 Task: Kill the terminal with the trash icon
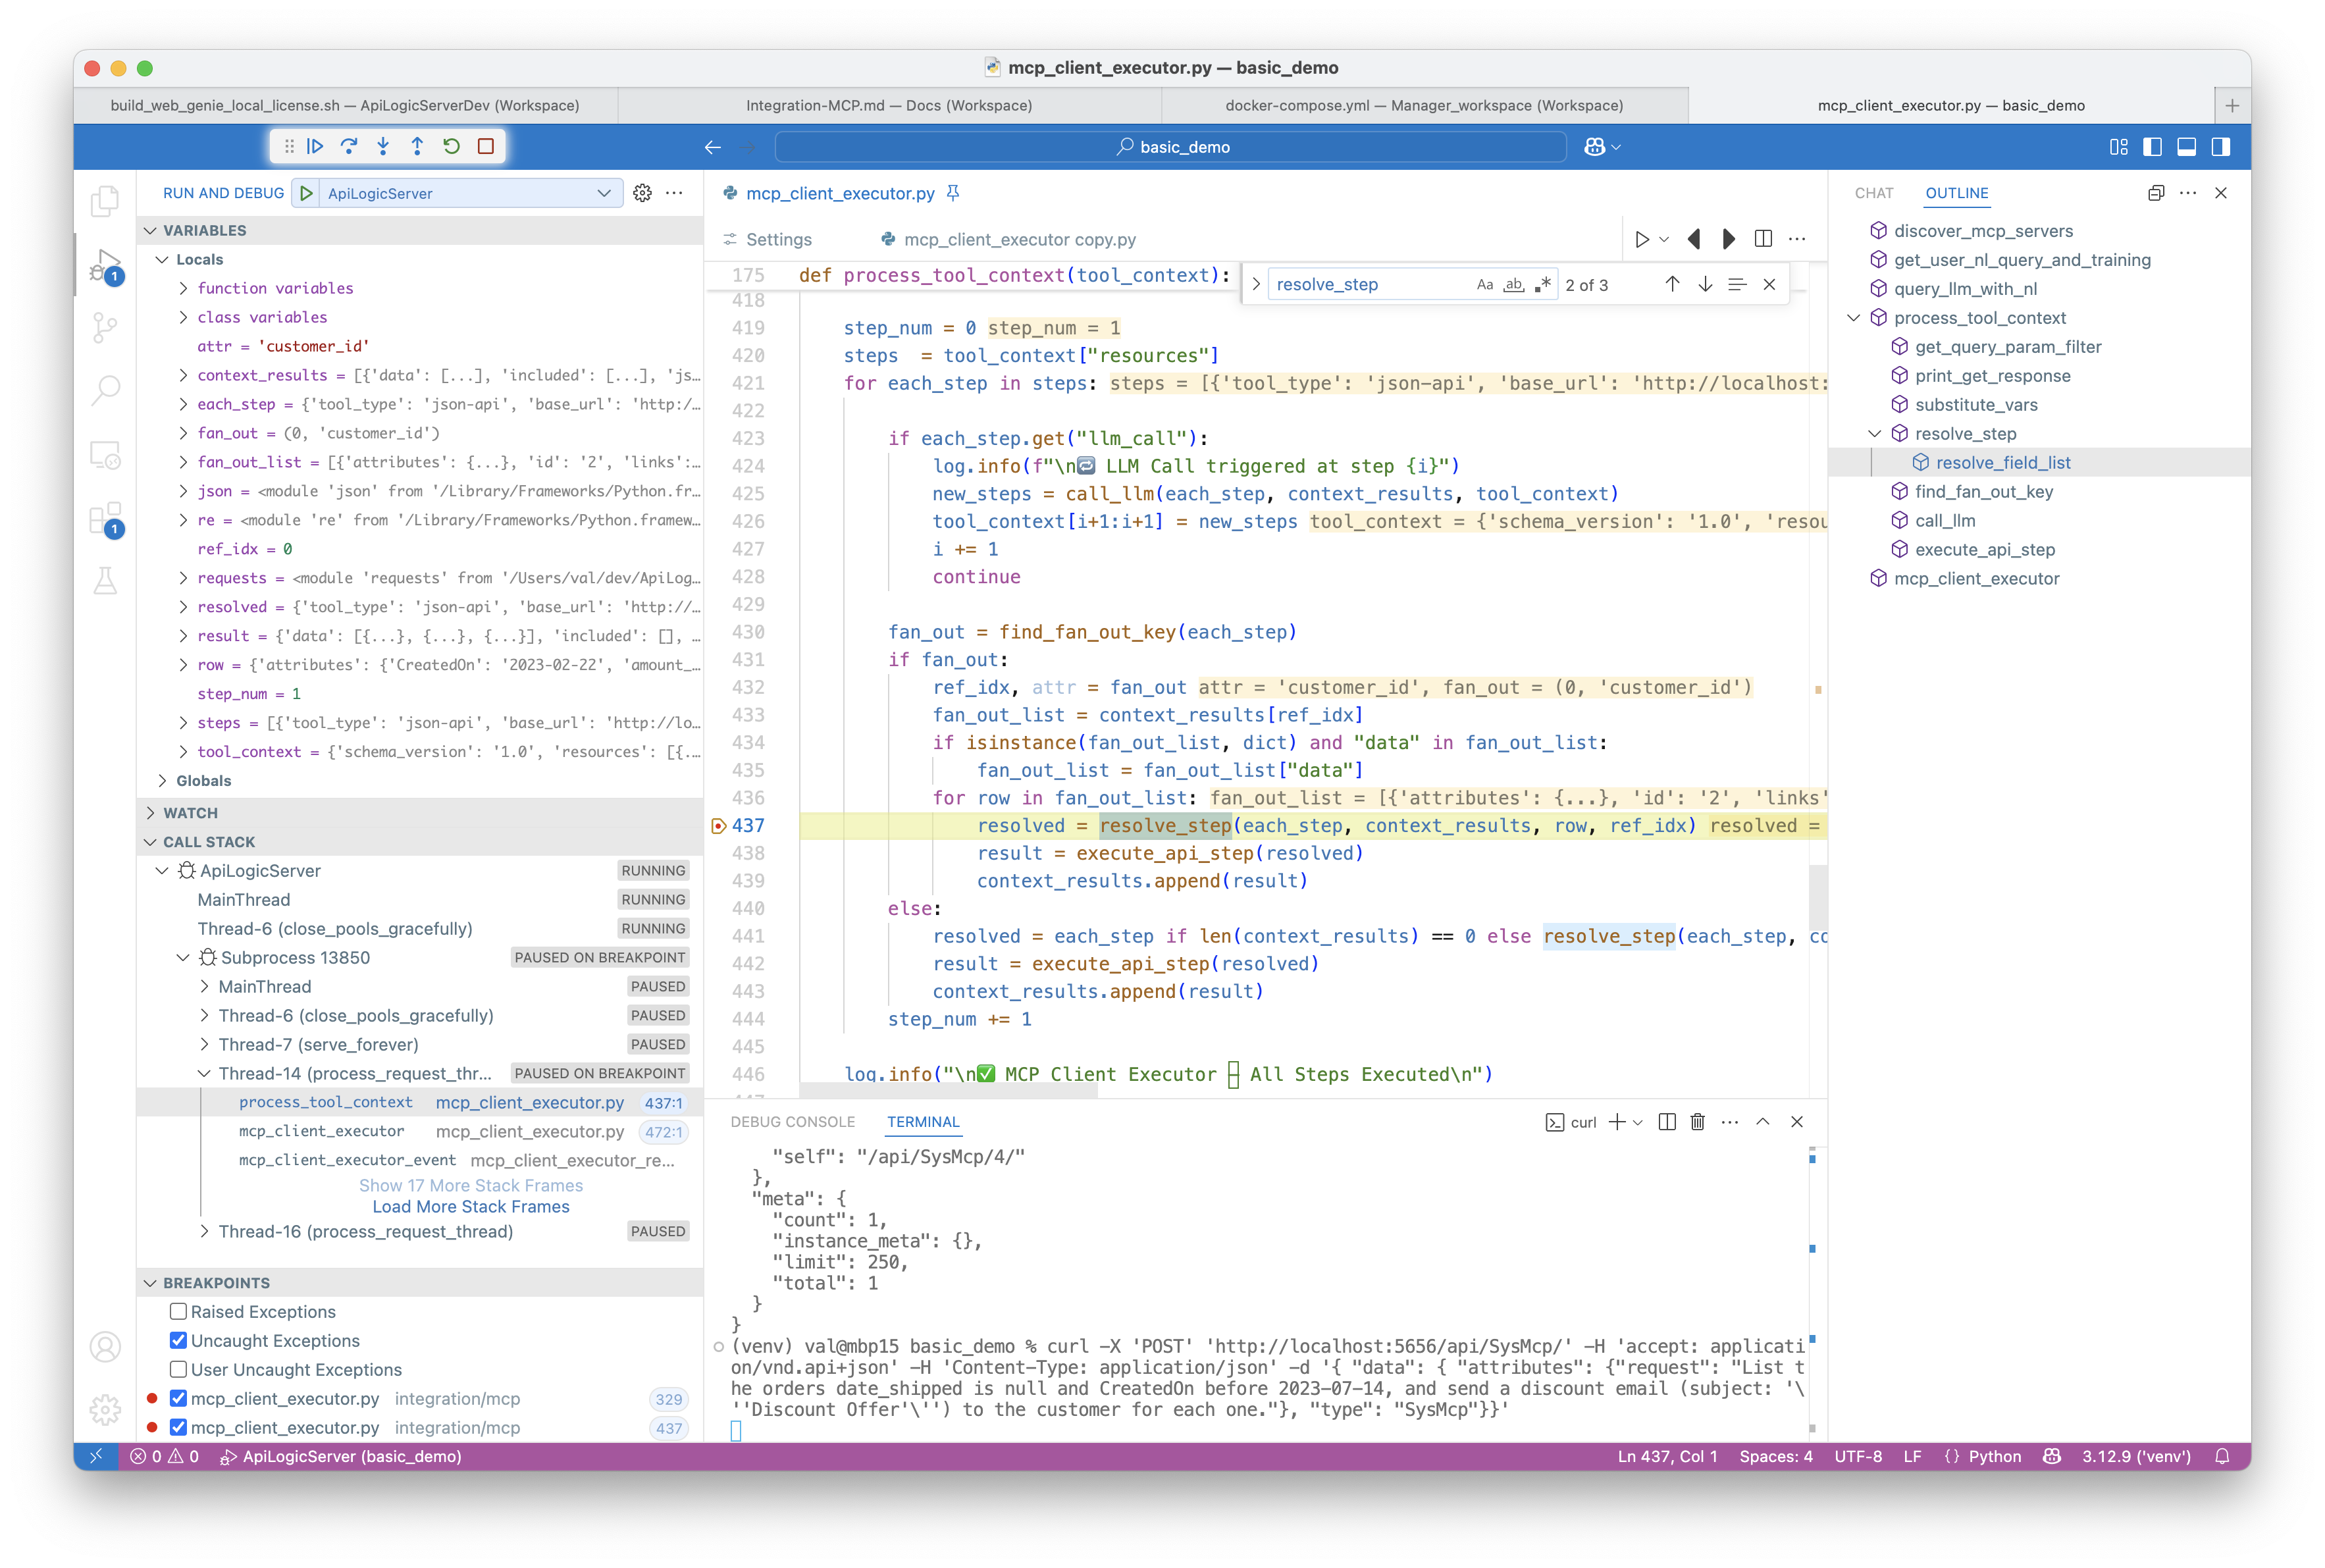click(1697, 1122)
